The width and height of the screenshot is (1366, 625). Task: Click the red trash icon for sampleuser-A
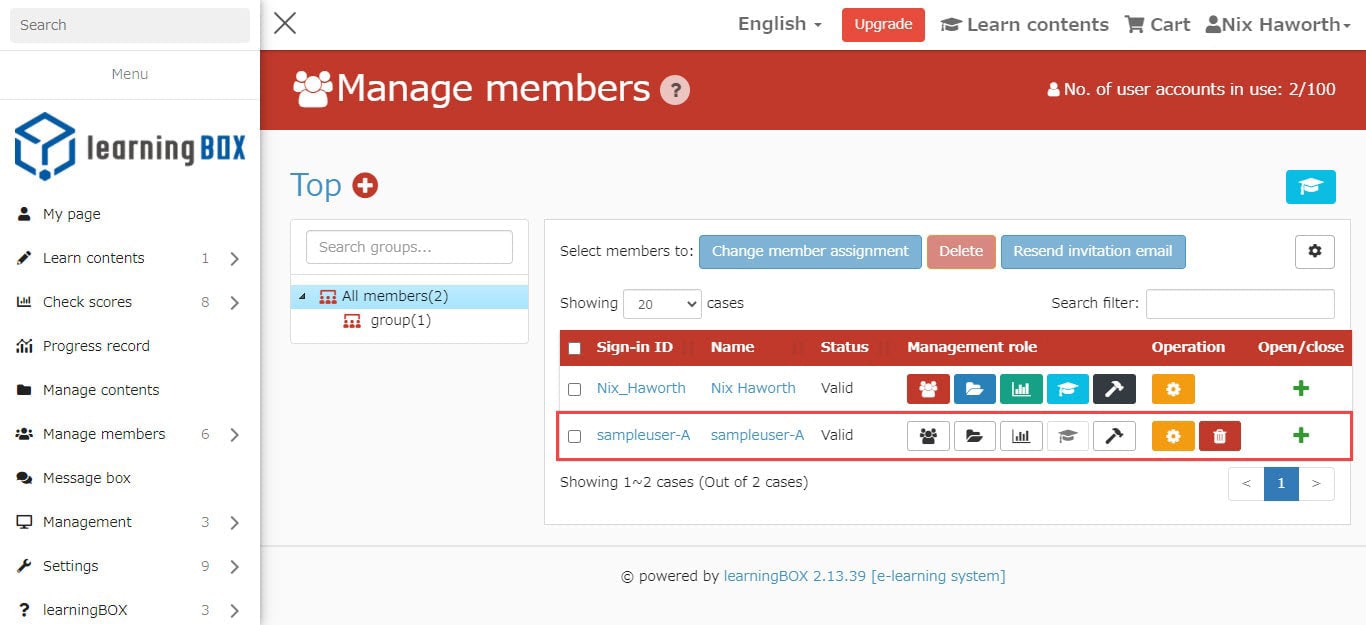point(1219,436)
